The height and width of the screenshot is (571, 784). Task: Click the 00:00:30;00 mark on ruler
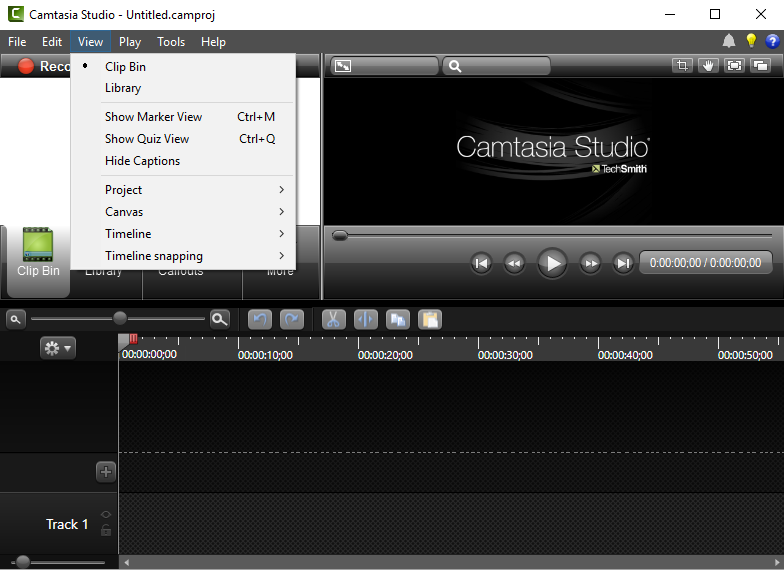(x=505, y=355)
